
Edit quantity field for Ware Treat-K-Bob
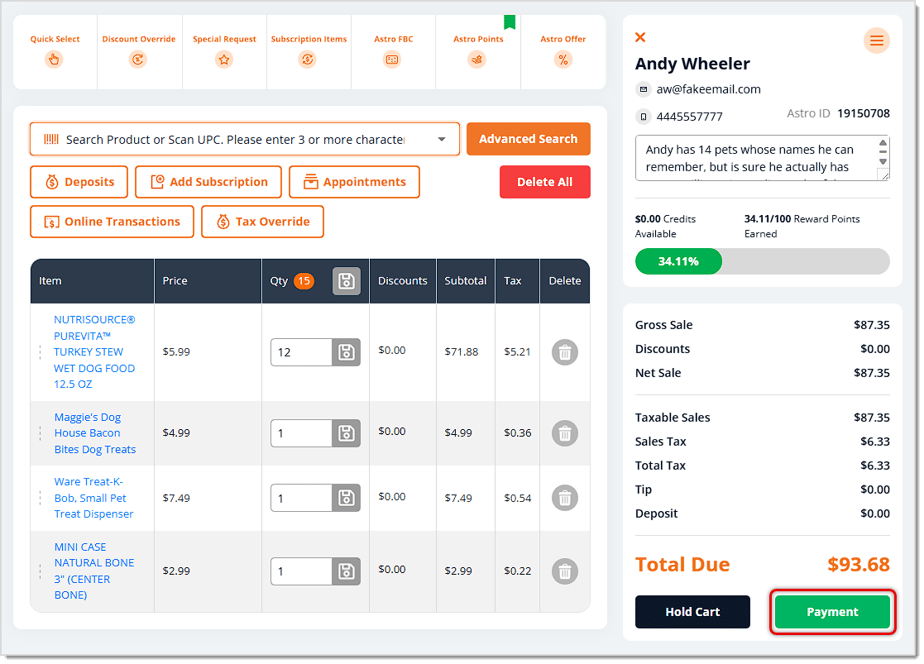pos(301,498)
